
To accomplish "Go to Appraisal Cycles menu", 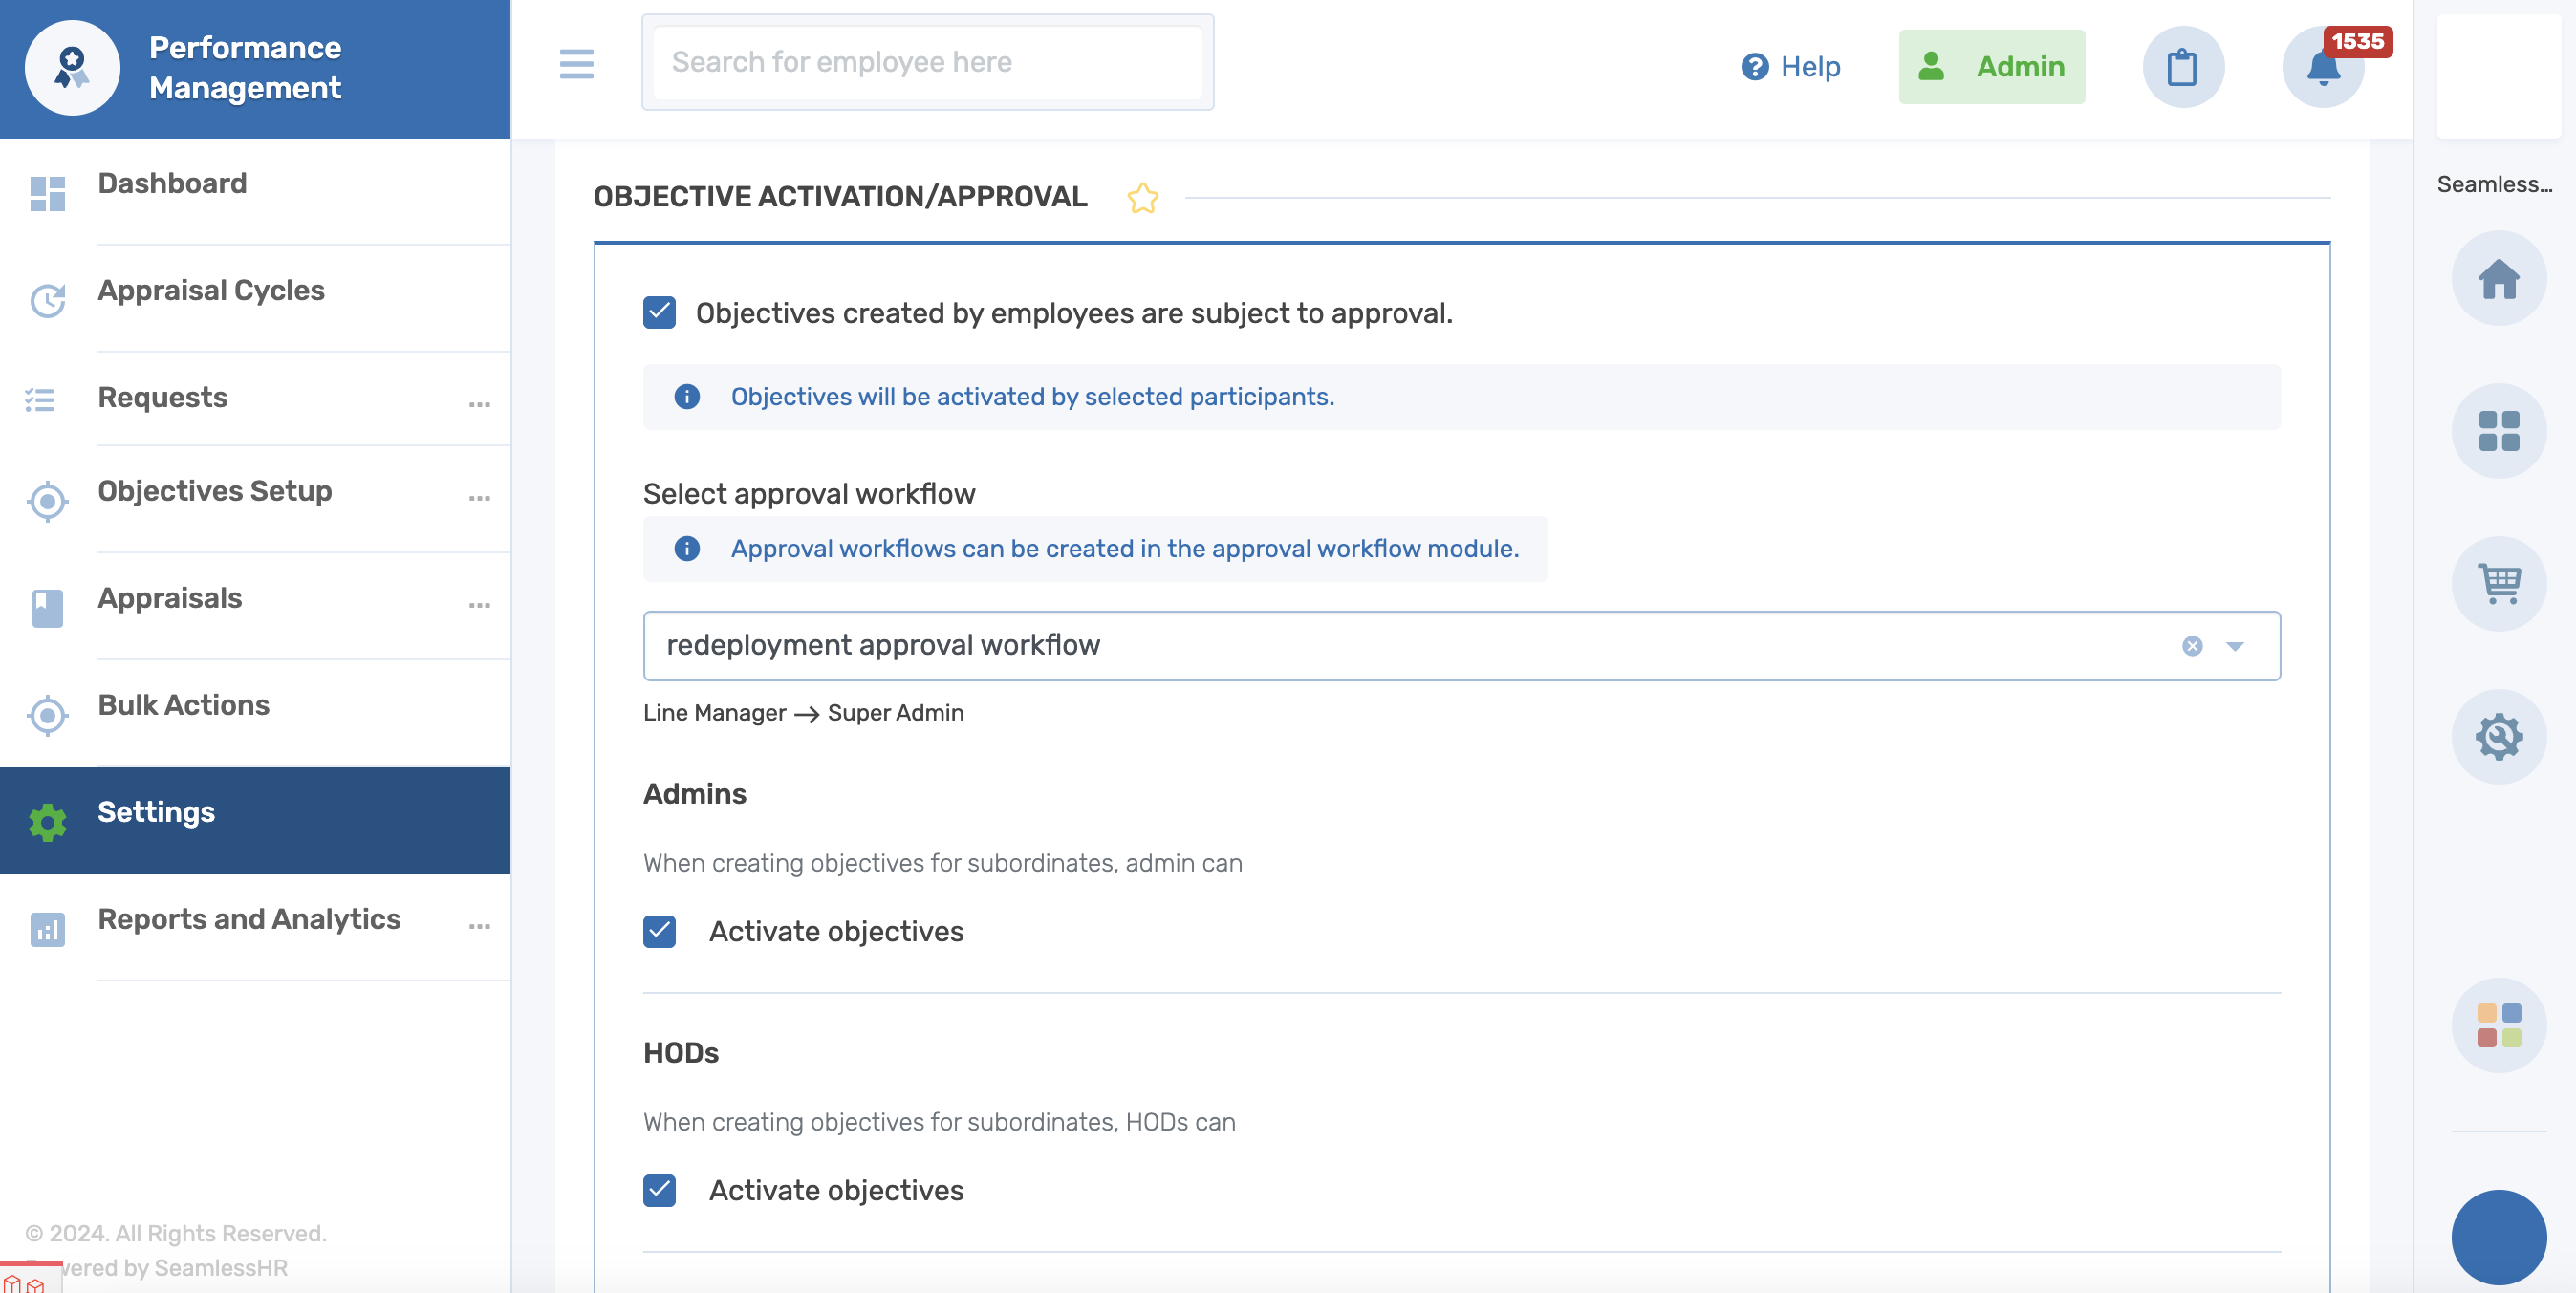I will (211, 290).
